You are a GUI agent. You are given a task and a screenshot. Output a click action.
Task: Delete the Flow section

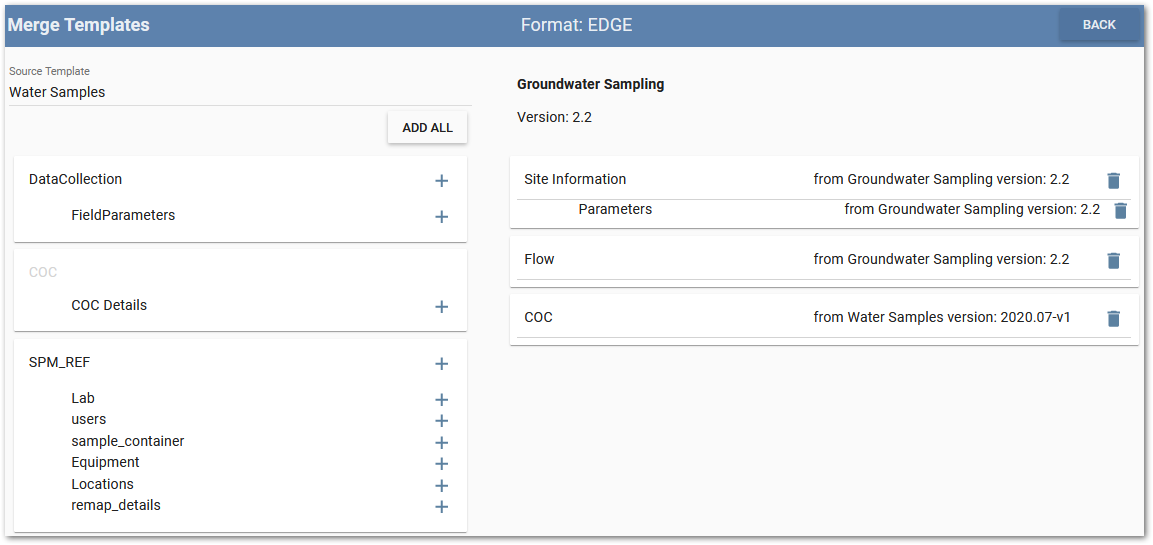(1113, 260)
